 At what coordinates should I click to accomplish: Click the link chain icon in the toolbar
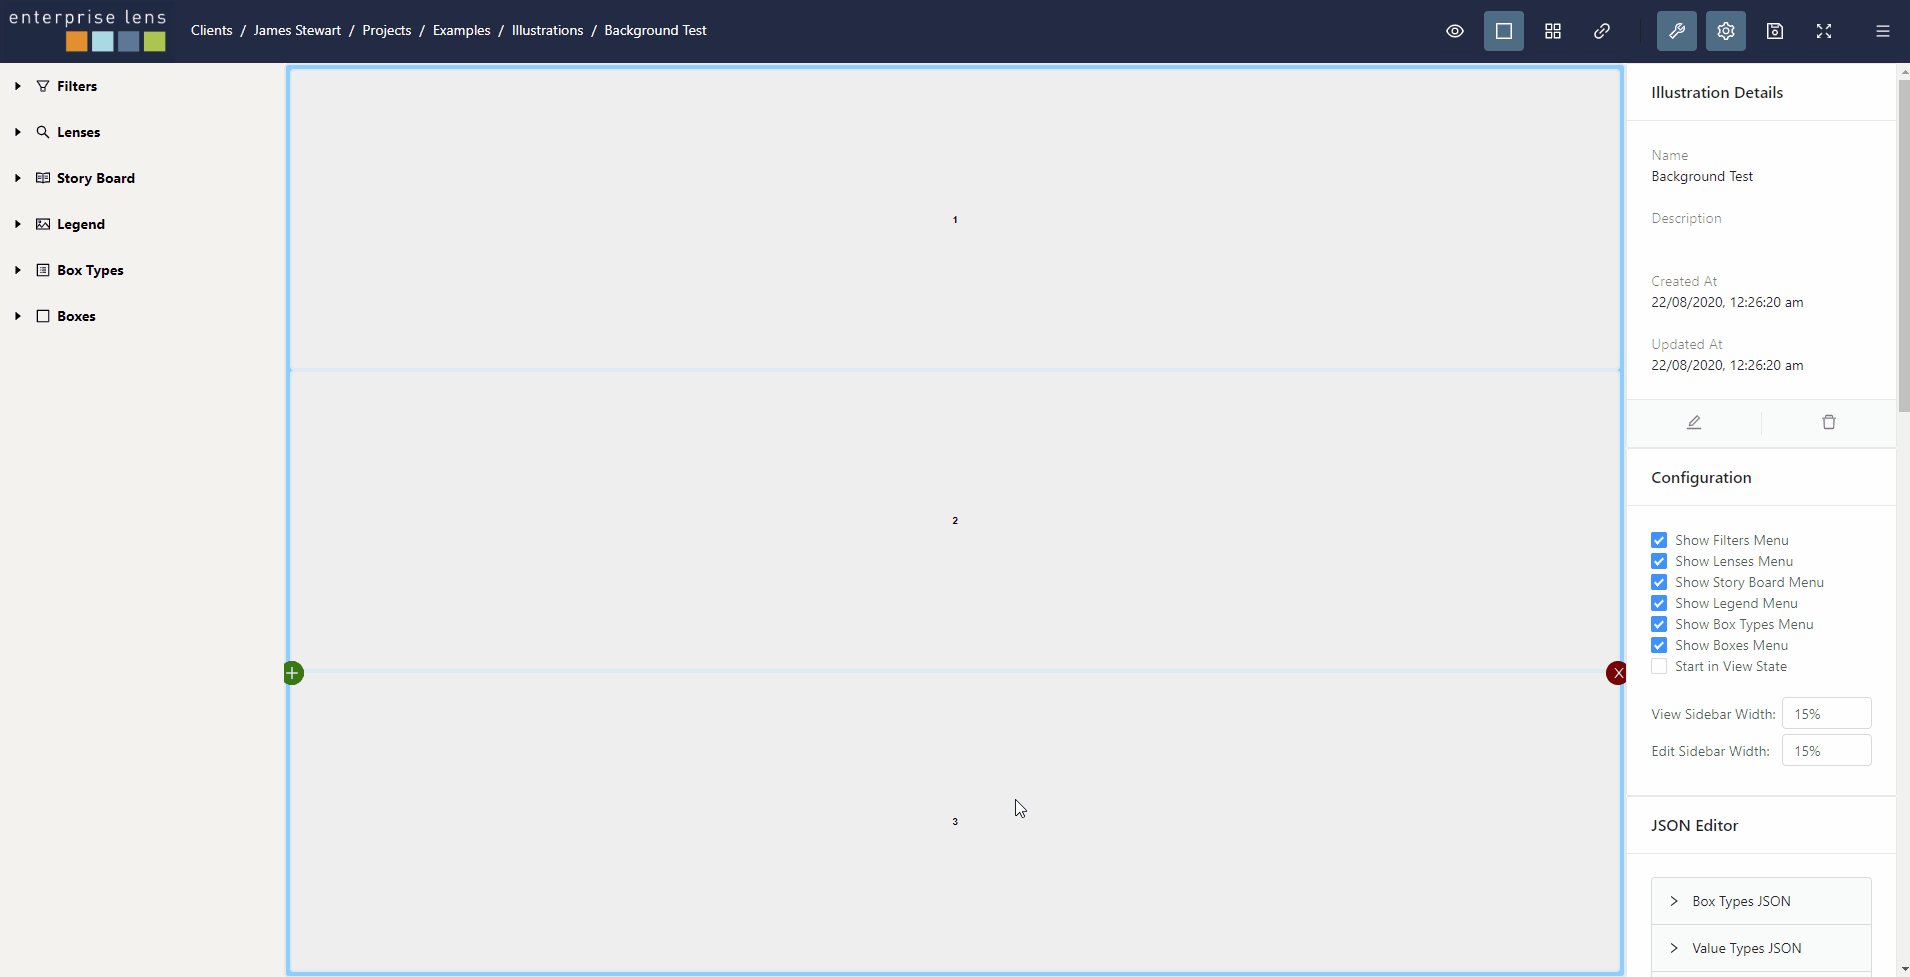1601,31
